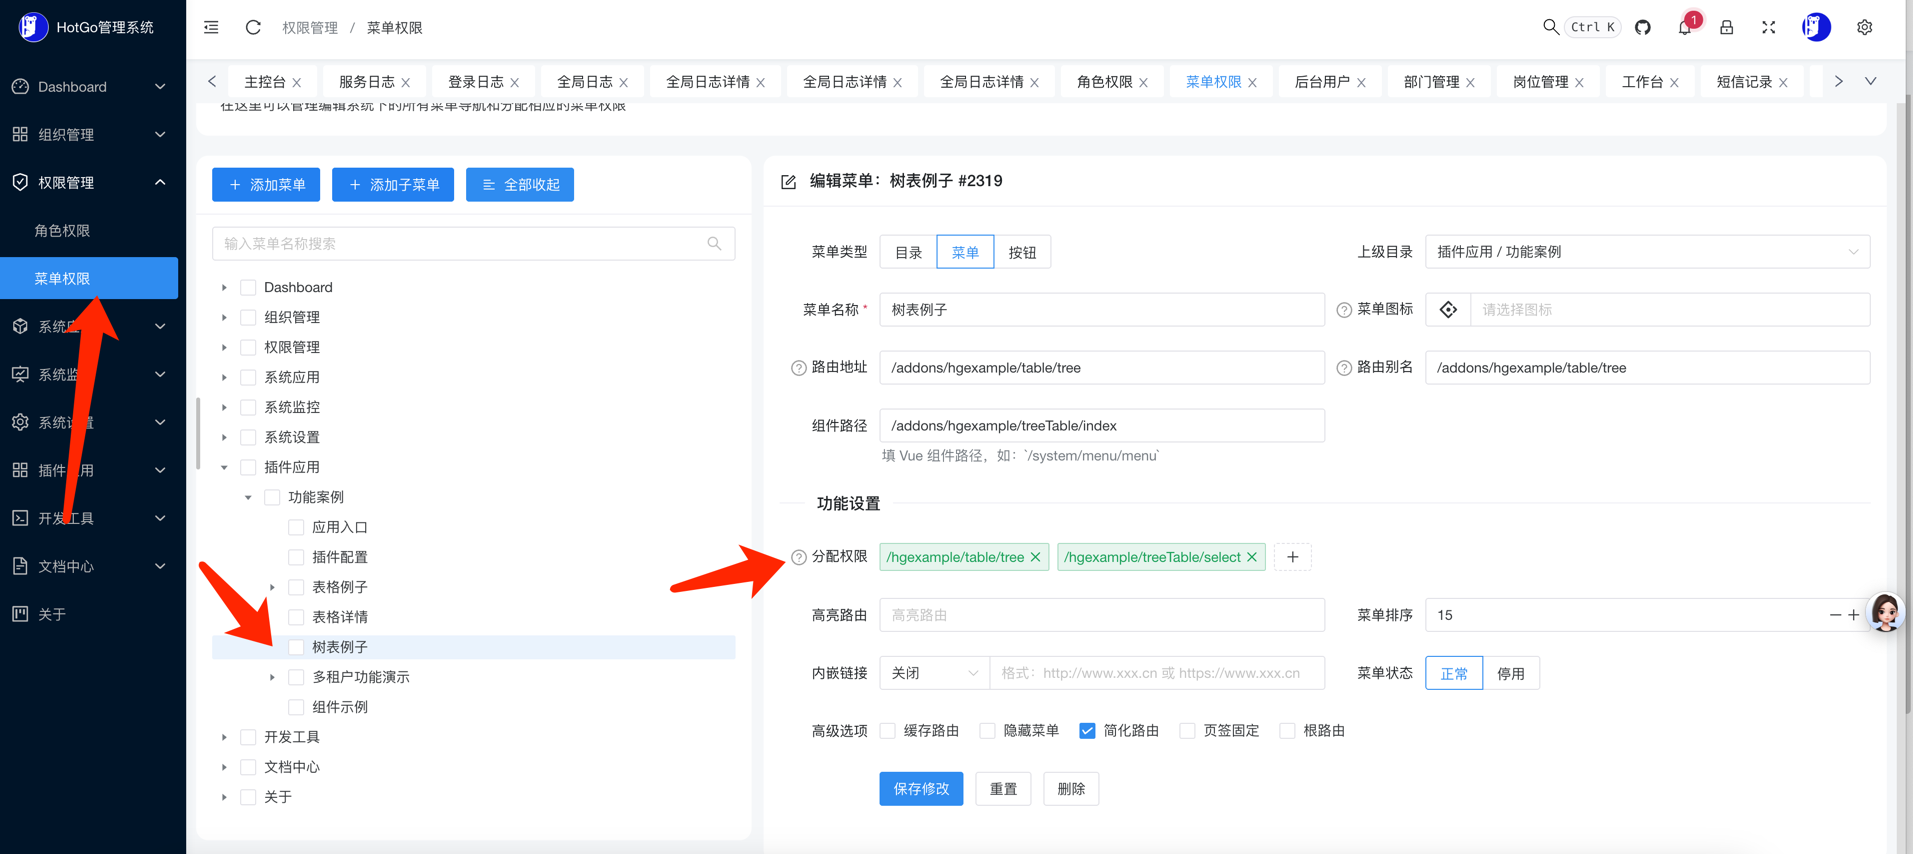Switch to the 角色权限 tab
This screenshot has width=1913, height=854.
pyautogui.click(x=1104, y=82)
